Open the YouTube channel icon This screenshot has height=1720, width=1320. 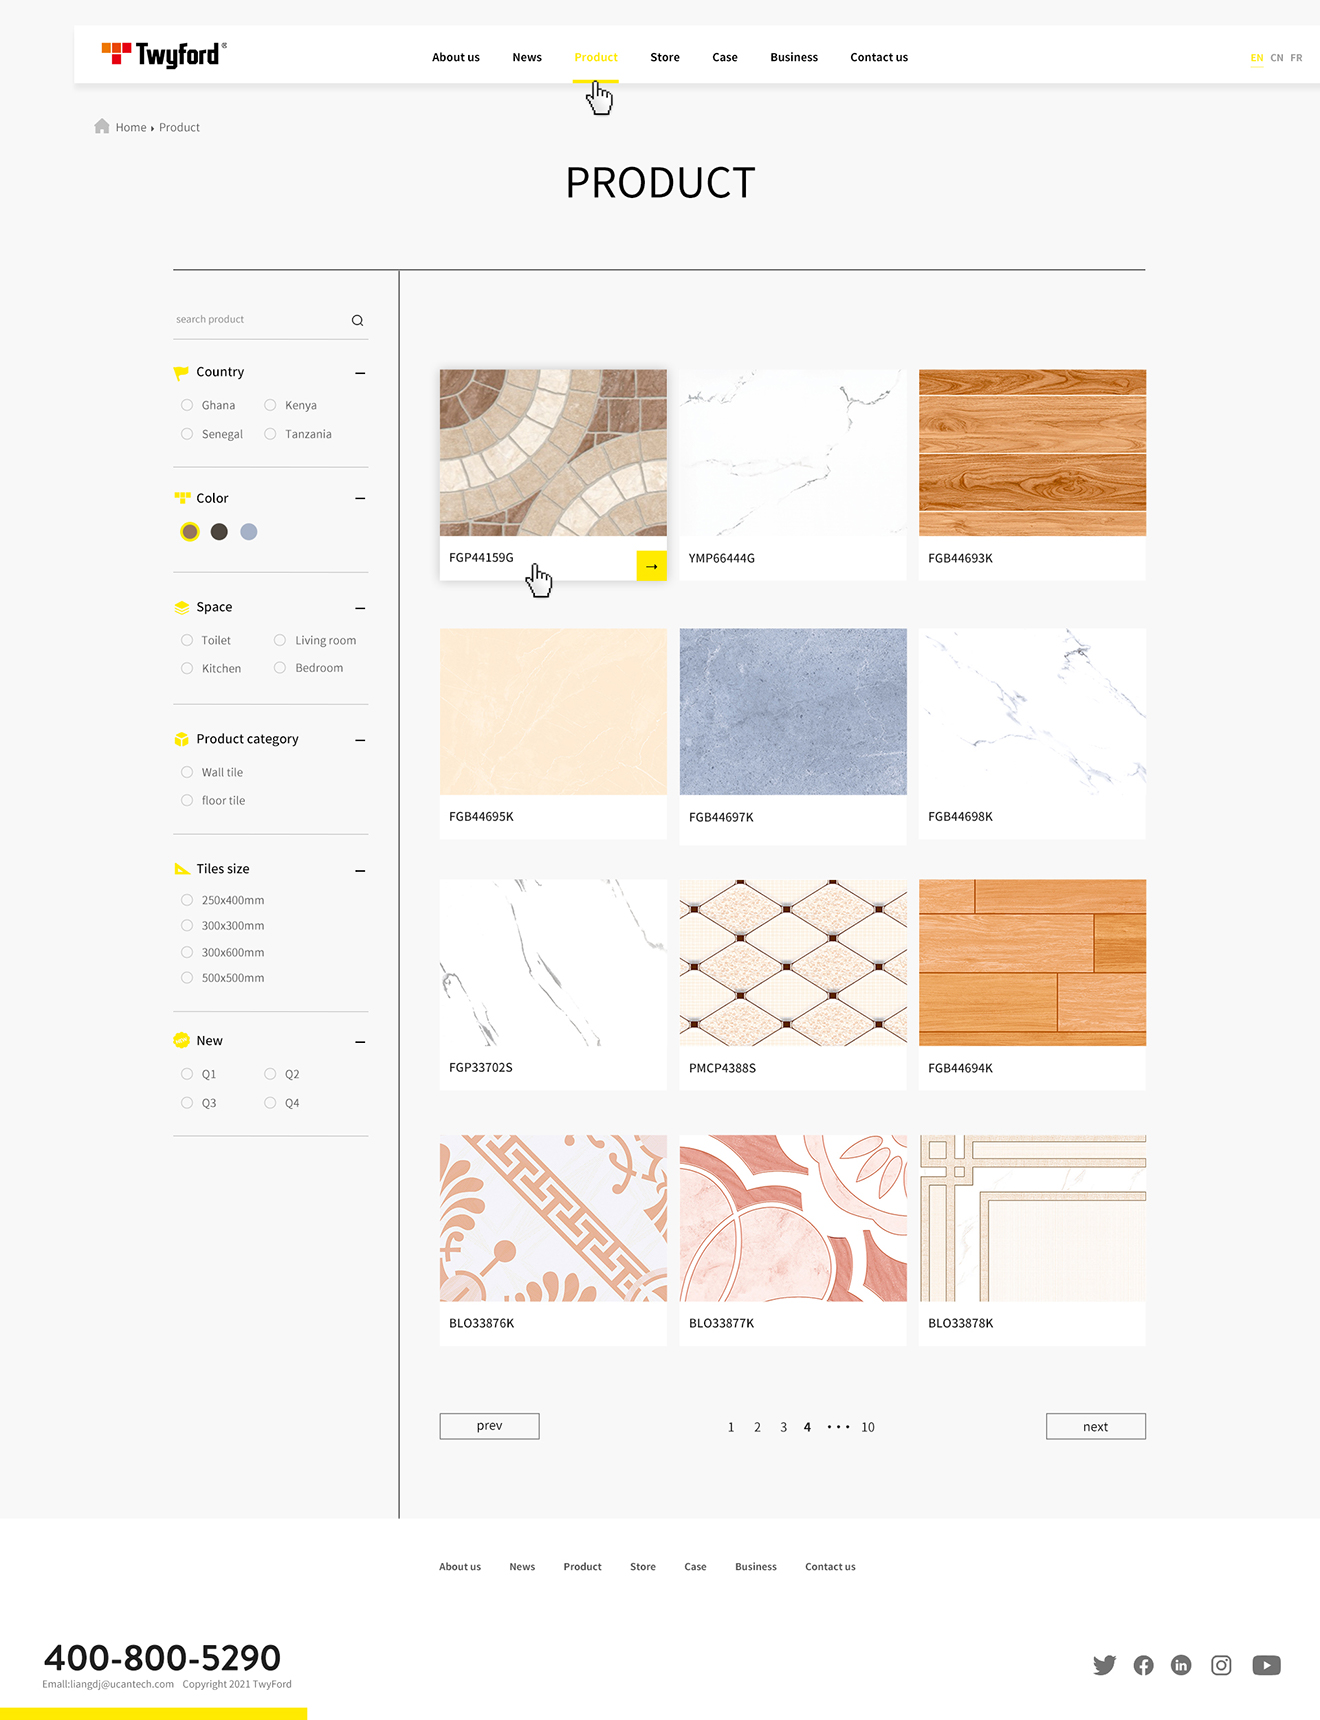coord(1266,1665)
